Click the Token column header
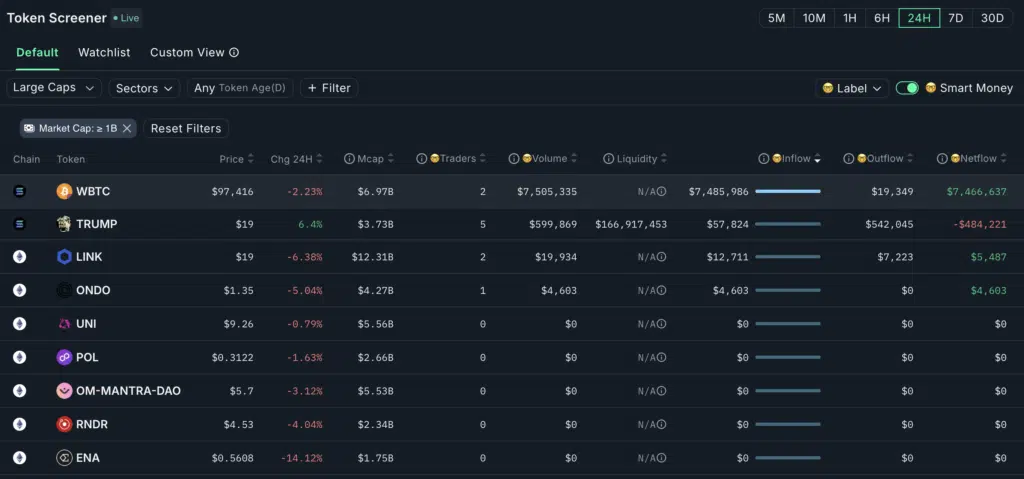1024x479 pixels. pyautogui.click(x=71, y=159)
